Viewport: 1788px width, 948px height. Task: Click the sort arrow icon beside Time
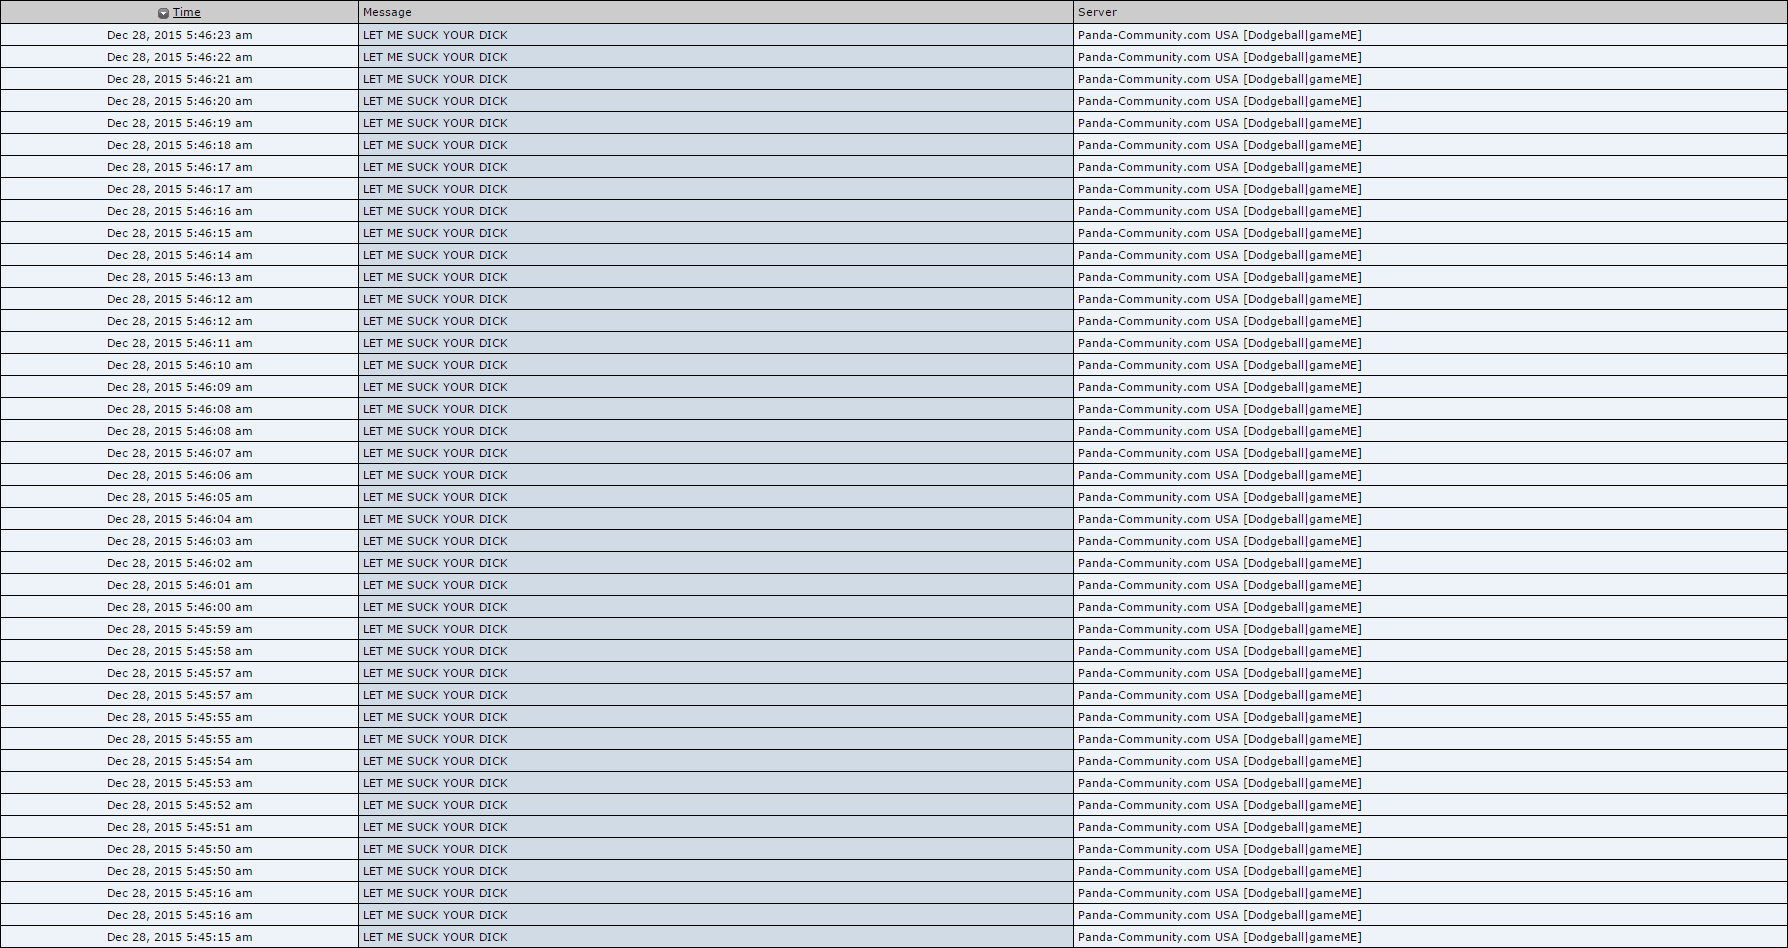point(163,13)
